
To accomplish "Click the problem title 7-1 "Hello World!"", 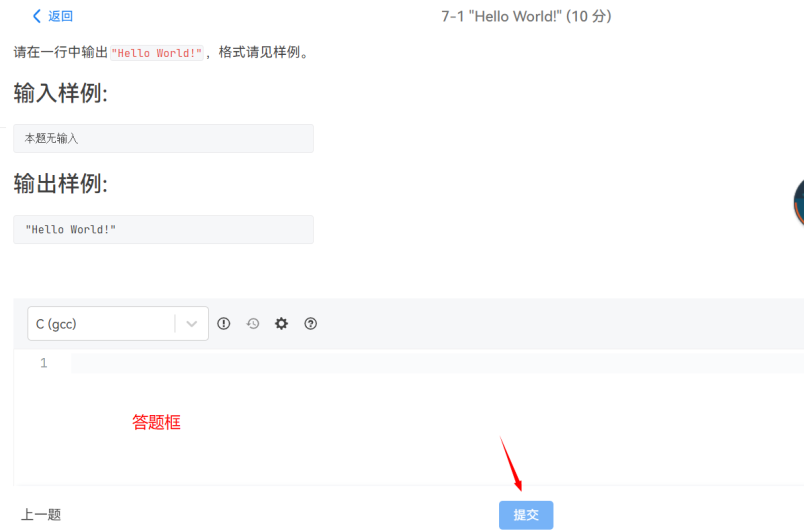I will pyautogui.click(x=526, y=16).
